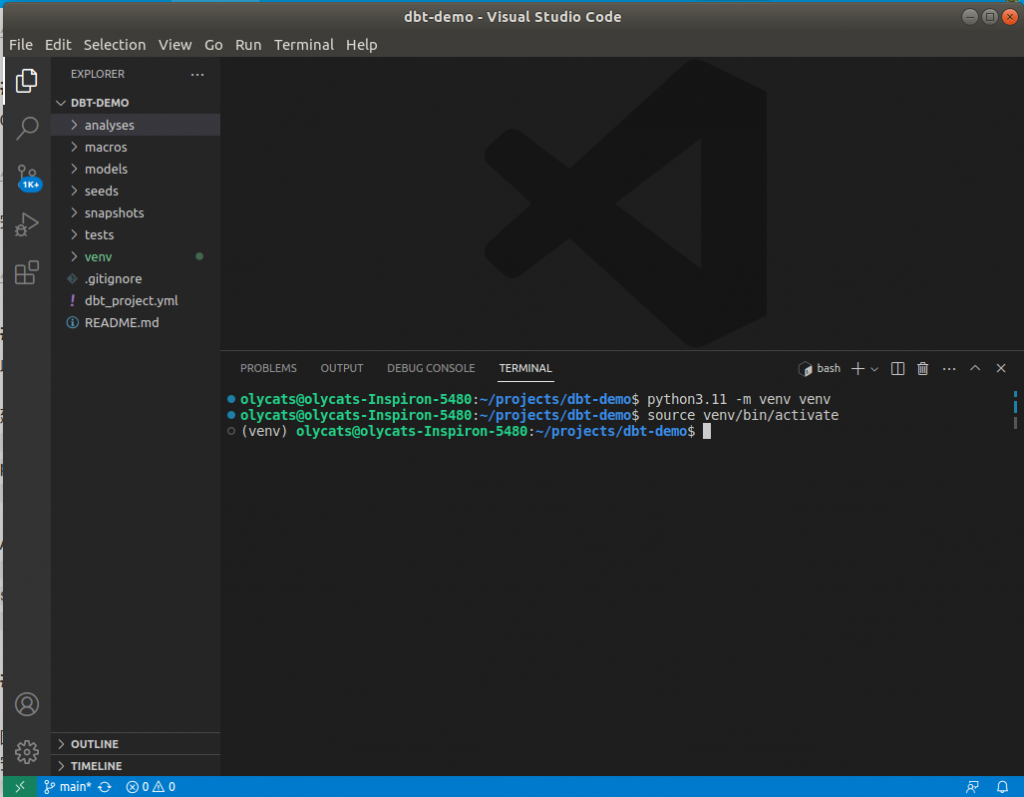Screen dimensions: 1024x797
Task: Click the new terminal plus icon
Action: [857, 368]
